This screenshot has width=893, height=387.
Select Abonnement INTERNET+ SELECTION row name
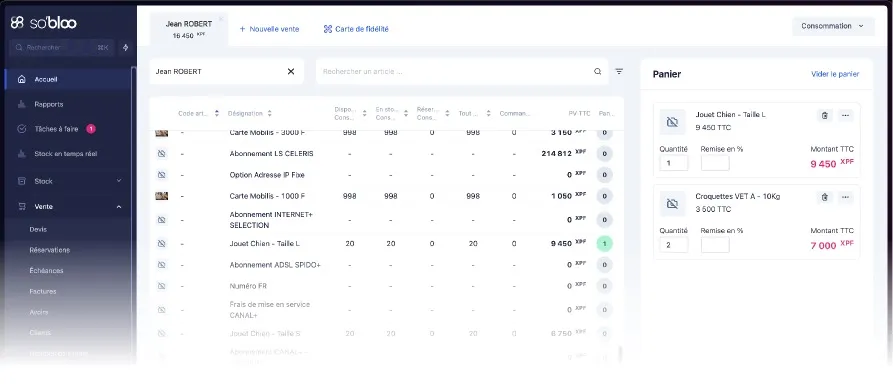271,220
